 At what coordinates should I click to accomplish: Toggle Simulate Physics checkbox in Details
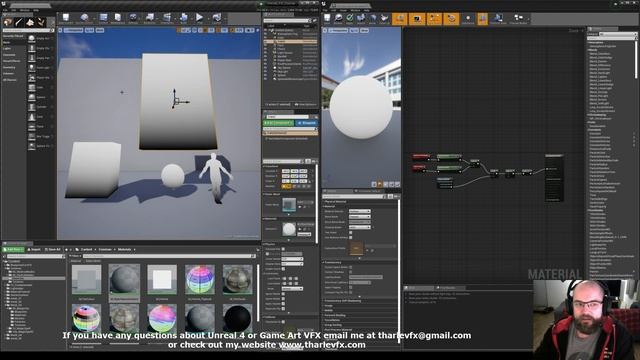pos(283,249)
